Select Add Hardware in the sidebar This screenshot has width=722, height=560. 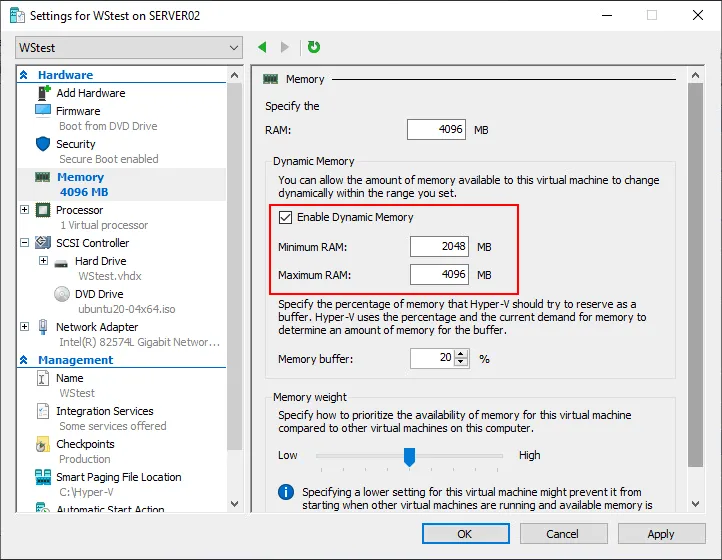point(90,93)
